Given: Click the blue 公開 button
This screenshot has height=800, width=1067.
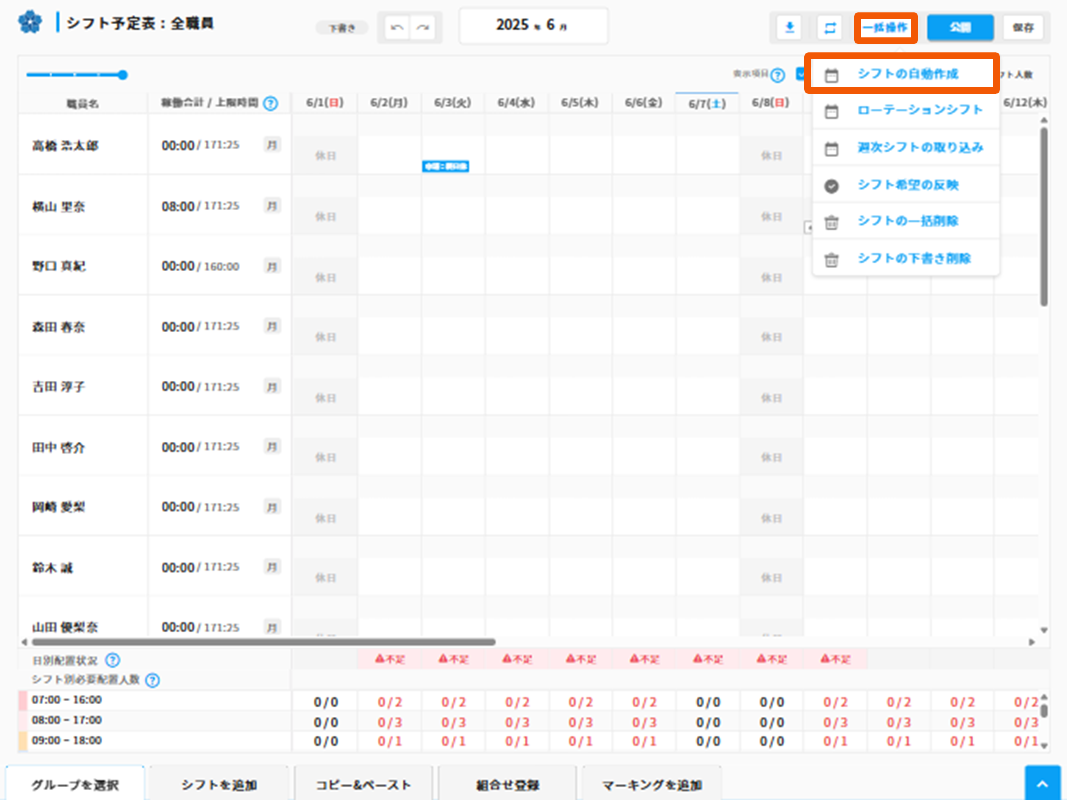Looking at the screenshot, I should point(960,28).
